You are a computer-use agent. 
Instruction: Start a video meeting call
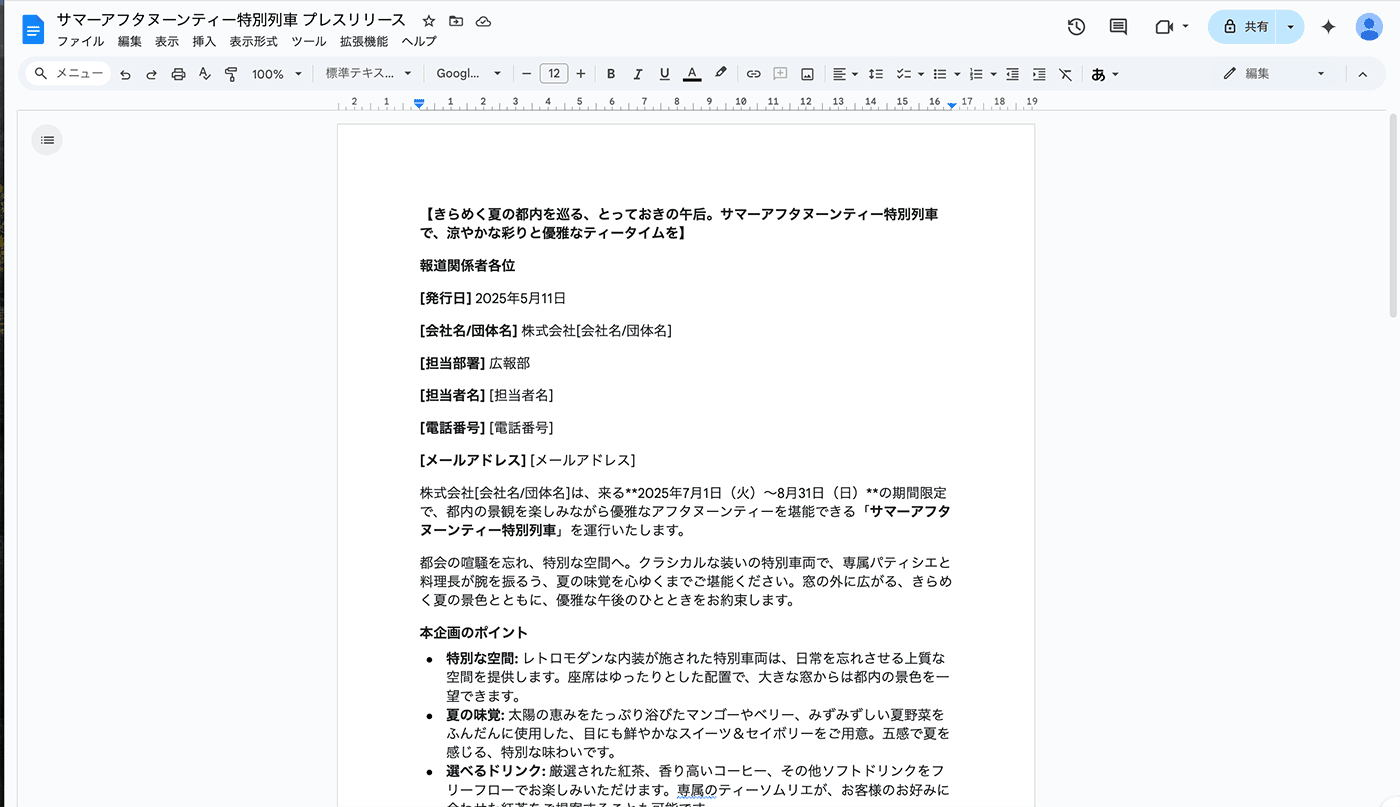pos(1163,27)
